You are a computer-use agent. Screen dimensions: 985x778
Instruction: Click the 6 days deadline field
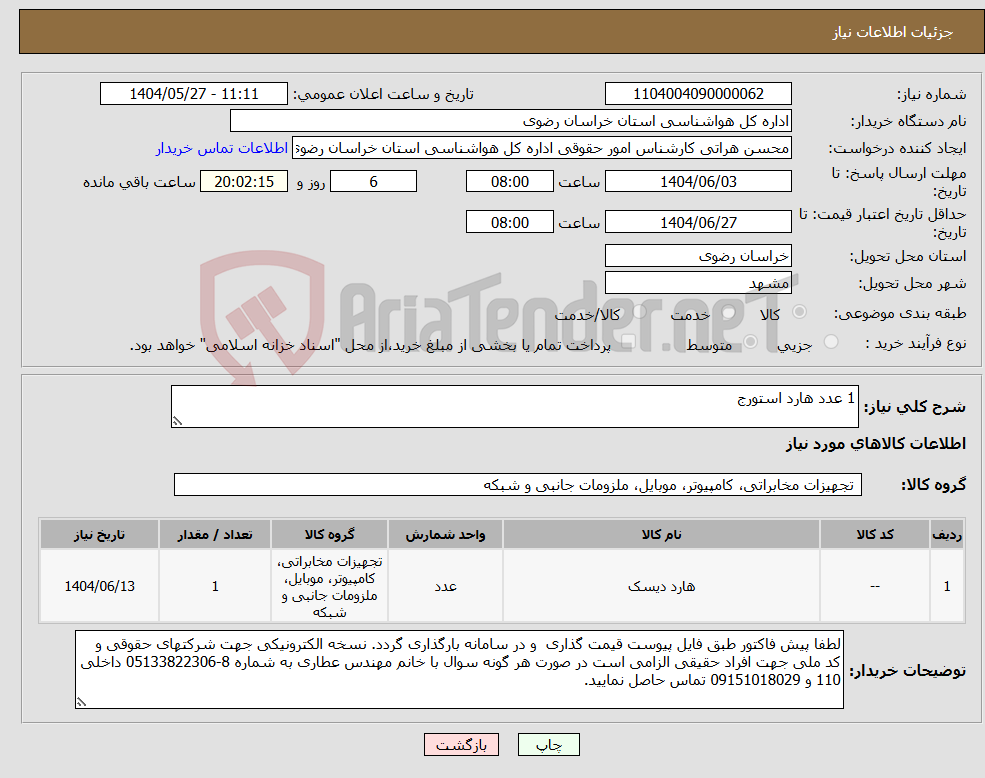coord(373,181)
